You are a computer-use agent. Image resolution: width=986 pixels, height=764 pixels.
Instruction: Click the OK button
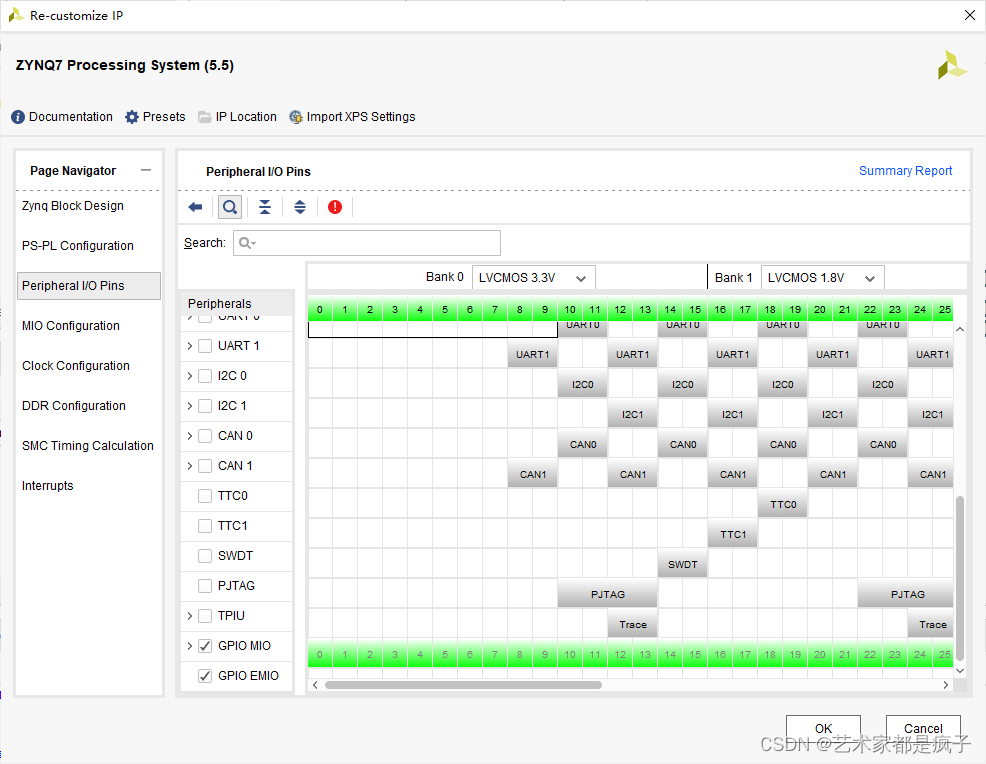[823, 728]
